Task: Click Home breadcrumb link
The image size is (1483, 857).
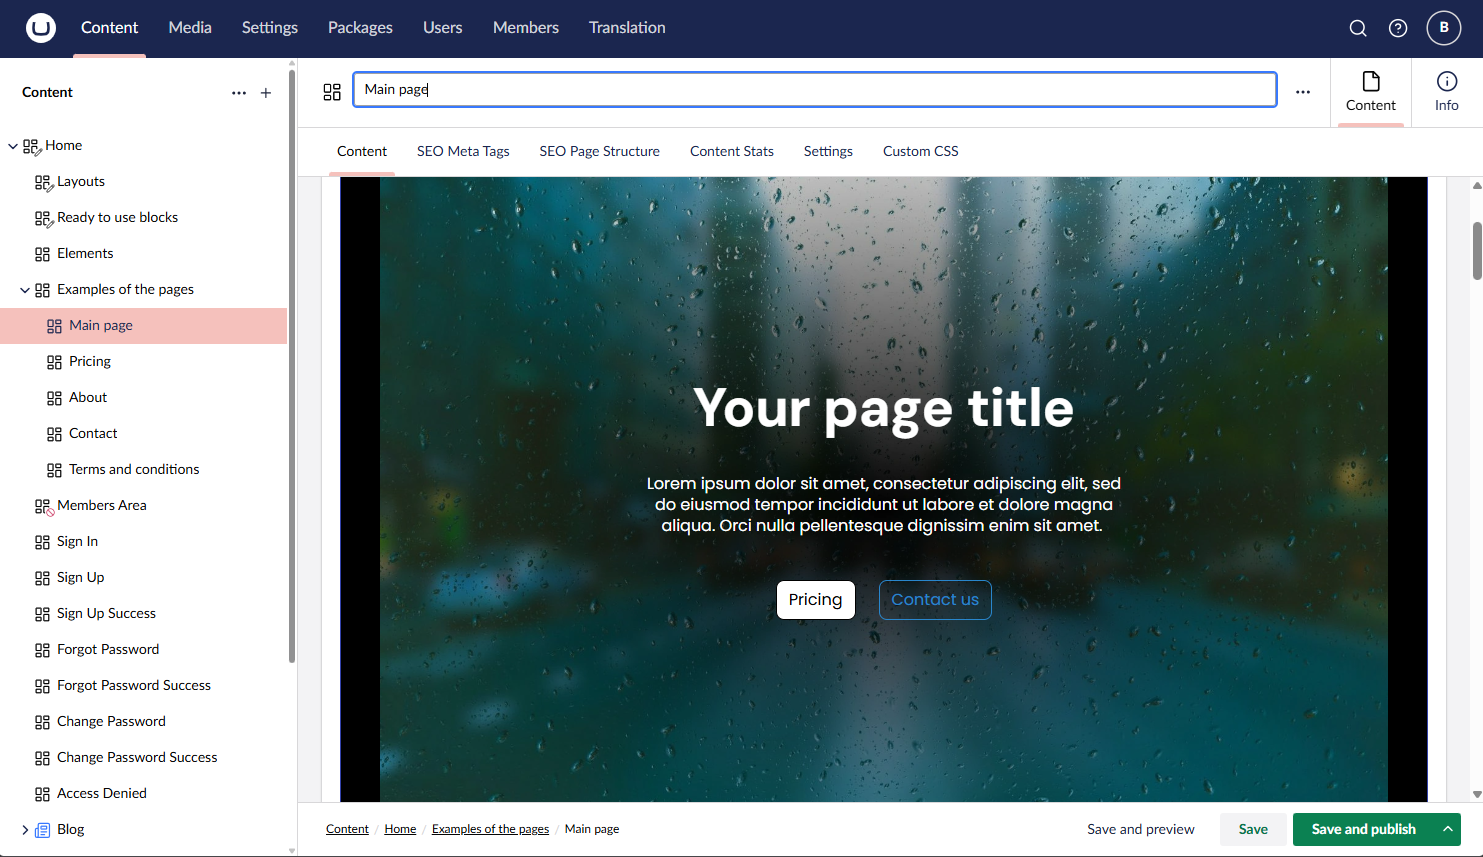Action: [x=400, y=829]
